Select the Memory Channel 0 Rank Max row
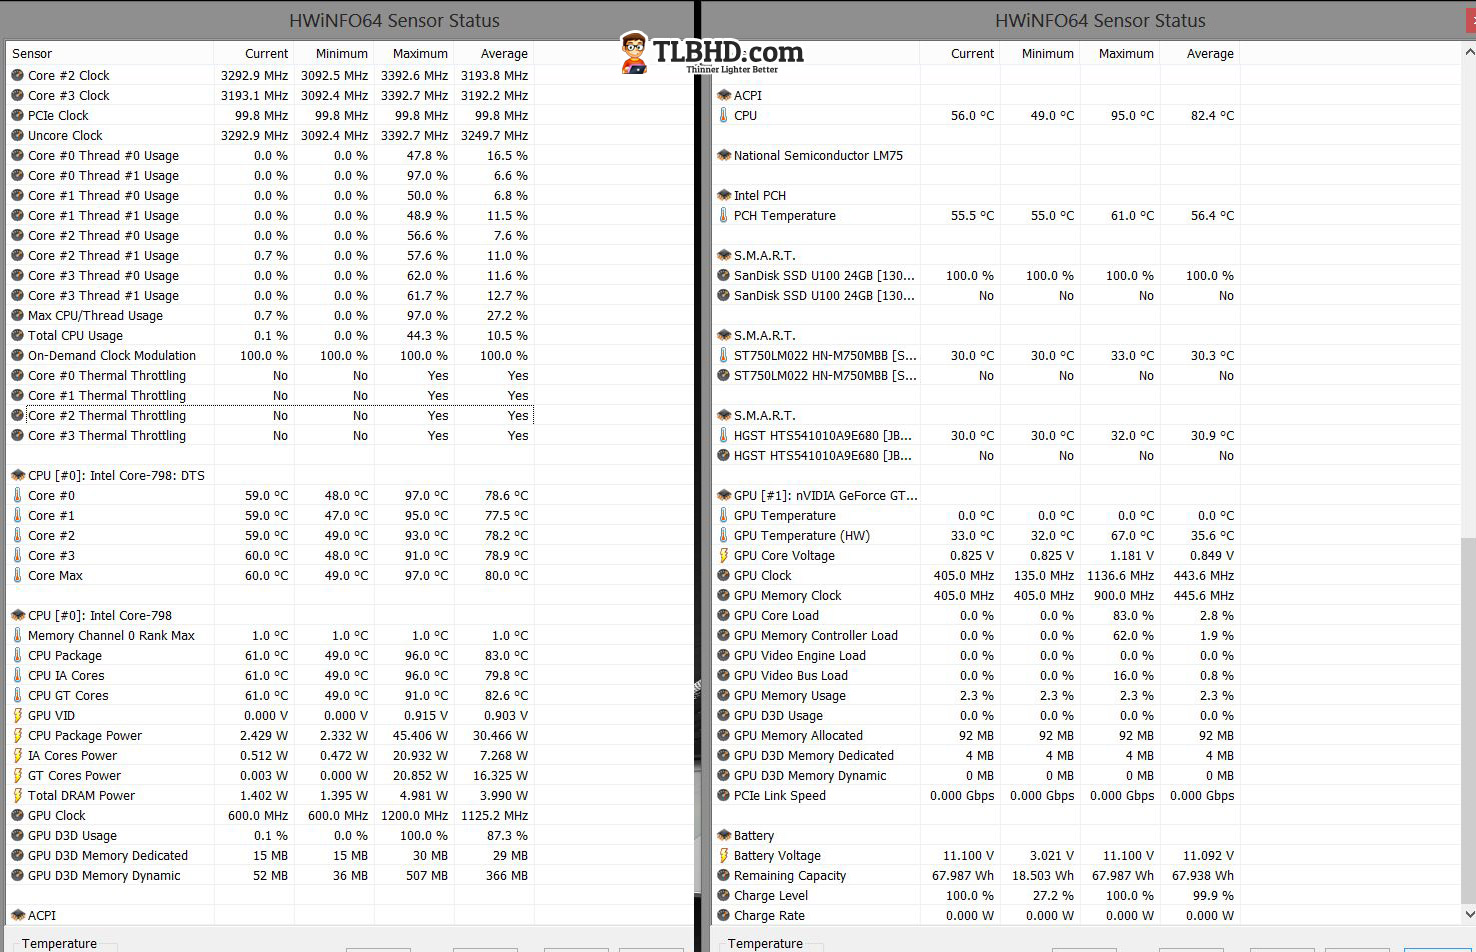This screenshot has width=1476, height=952. (x=270, y=635)
